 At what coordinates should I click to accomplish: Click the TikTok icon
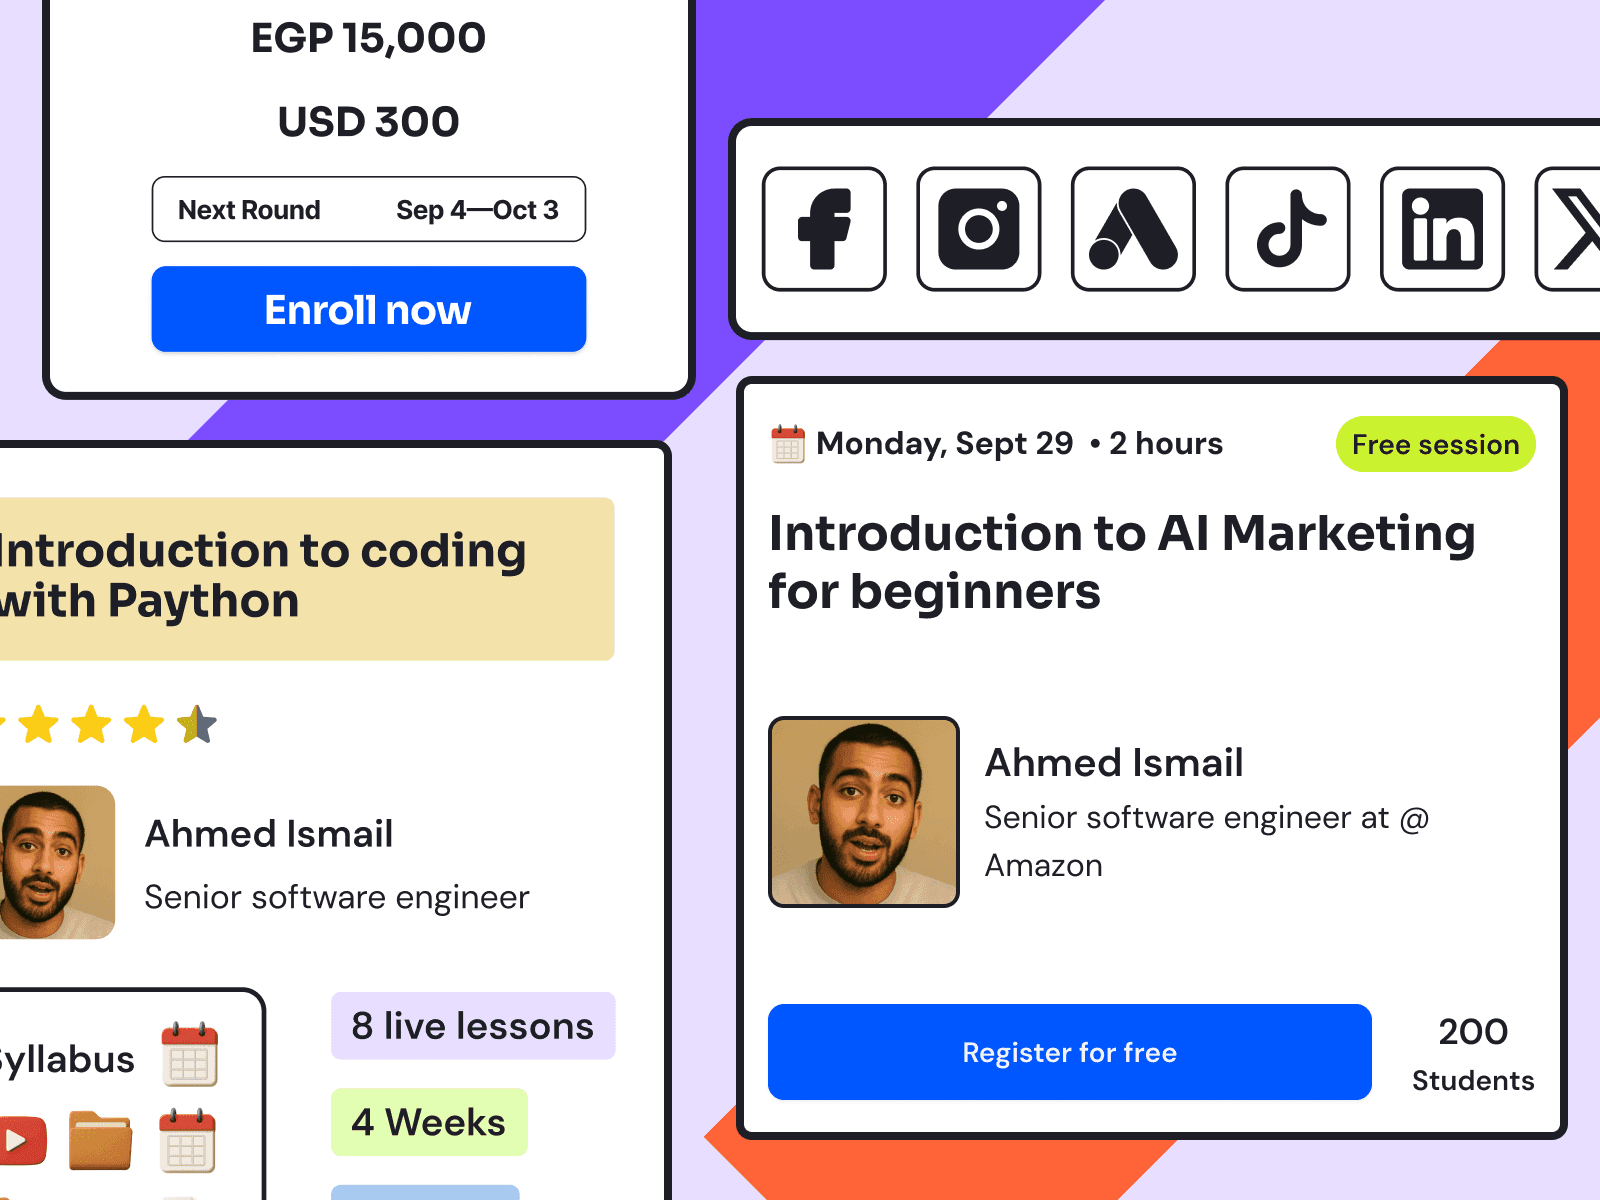click(x=1288, y=229)
